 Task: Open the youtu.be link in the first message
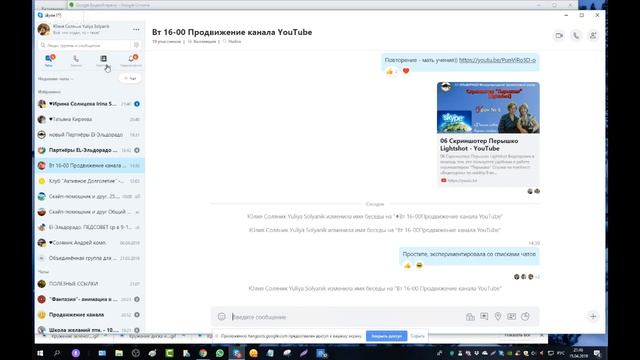tap(497, 60)
